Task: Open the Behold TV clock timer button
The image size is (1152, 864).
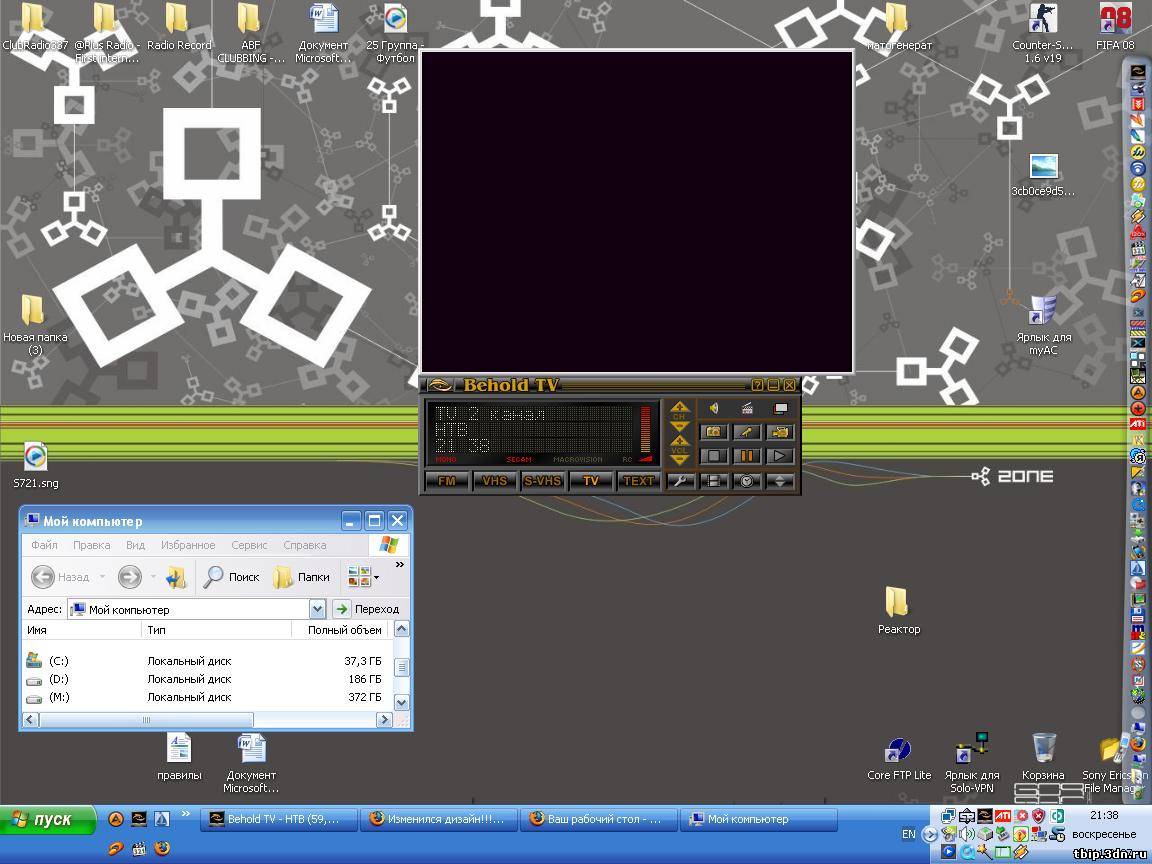Action: (746, 481)
